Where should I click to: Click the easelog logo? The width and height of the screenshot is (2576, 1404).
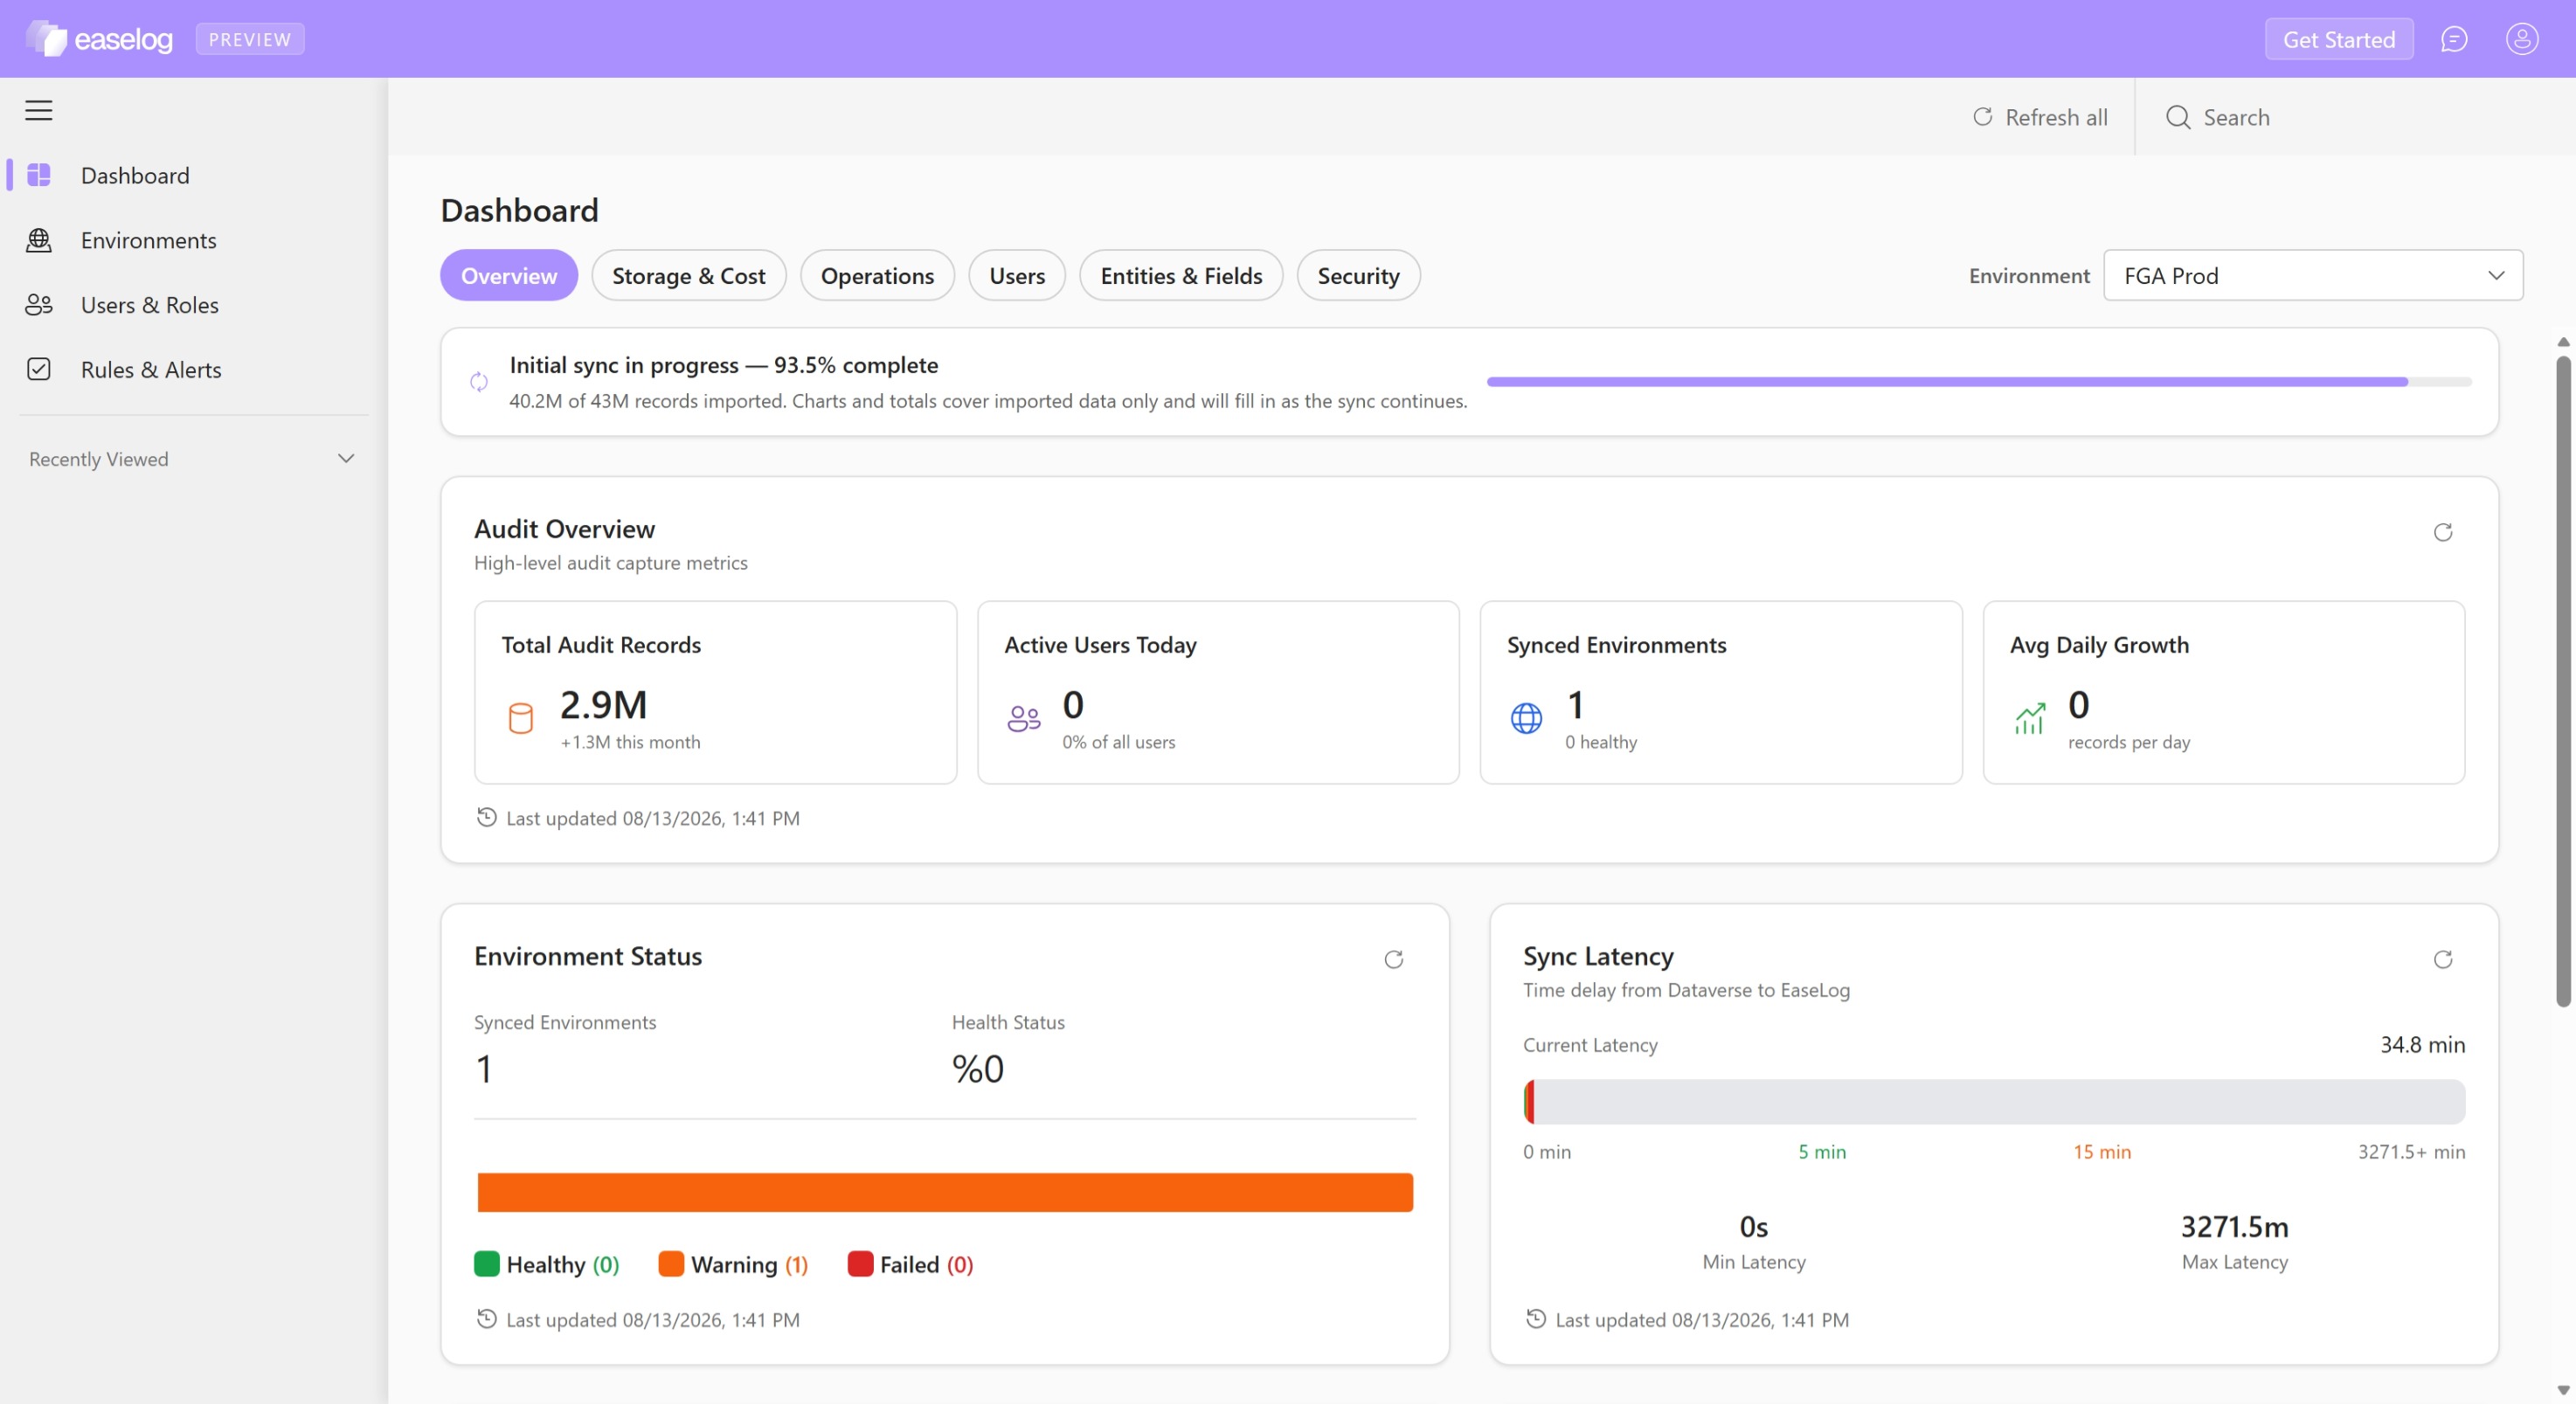pyautogui.click(x=99, y=39)
